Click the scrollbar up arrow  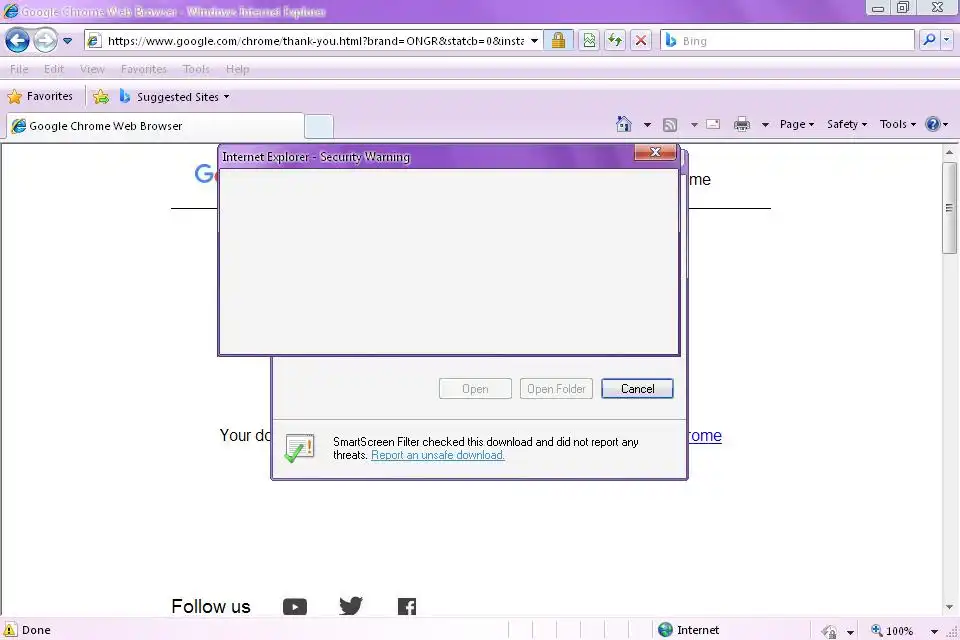click(x=949, y=152)
